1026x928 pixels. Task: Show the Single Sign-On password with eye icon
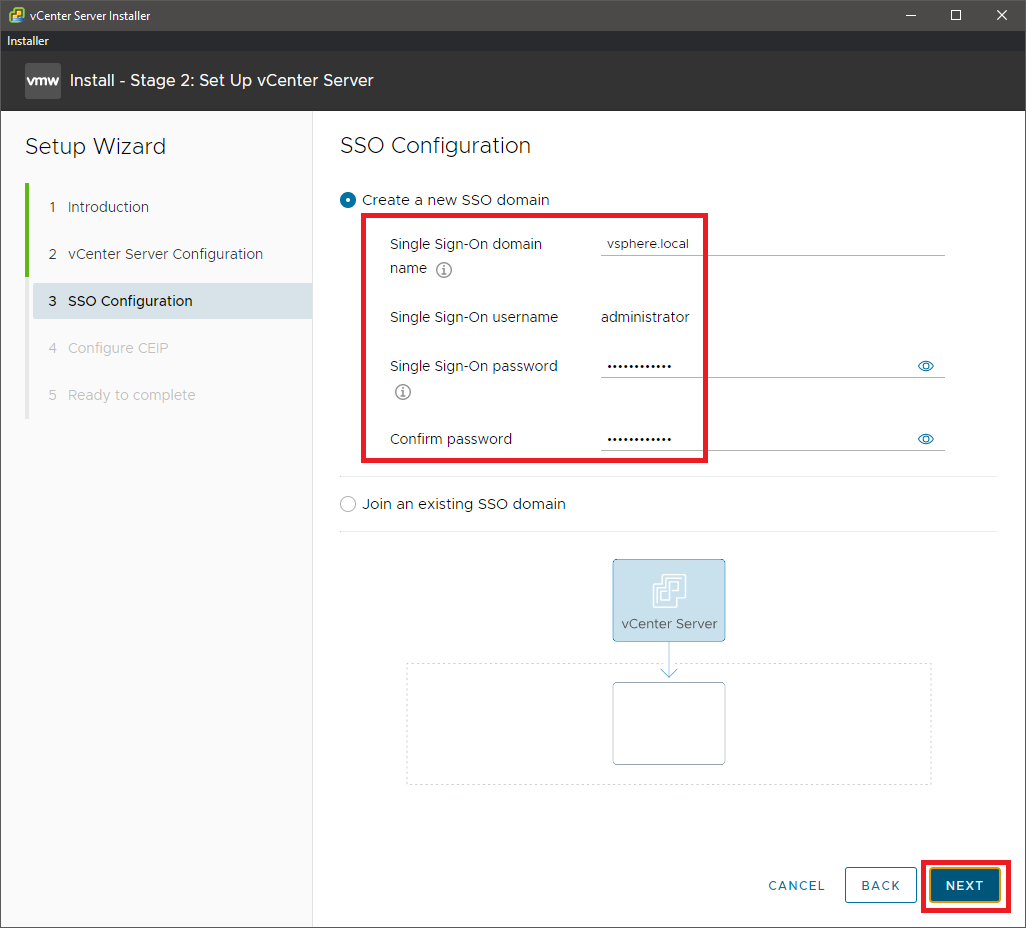(x=925, y=366)
